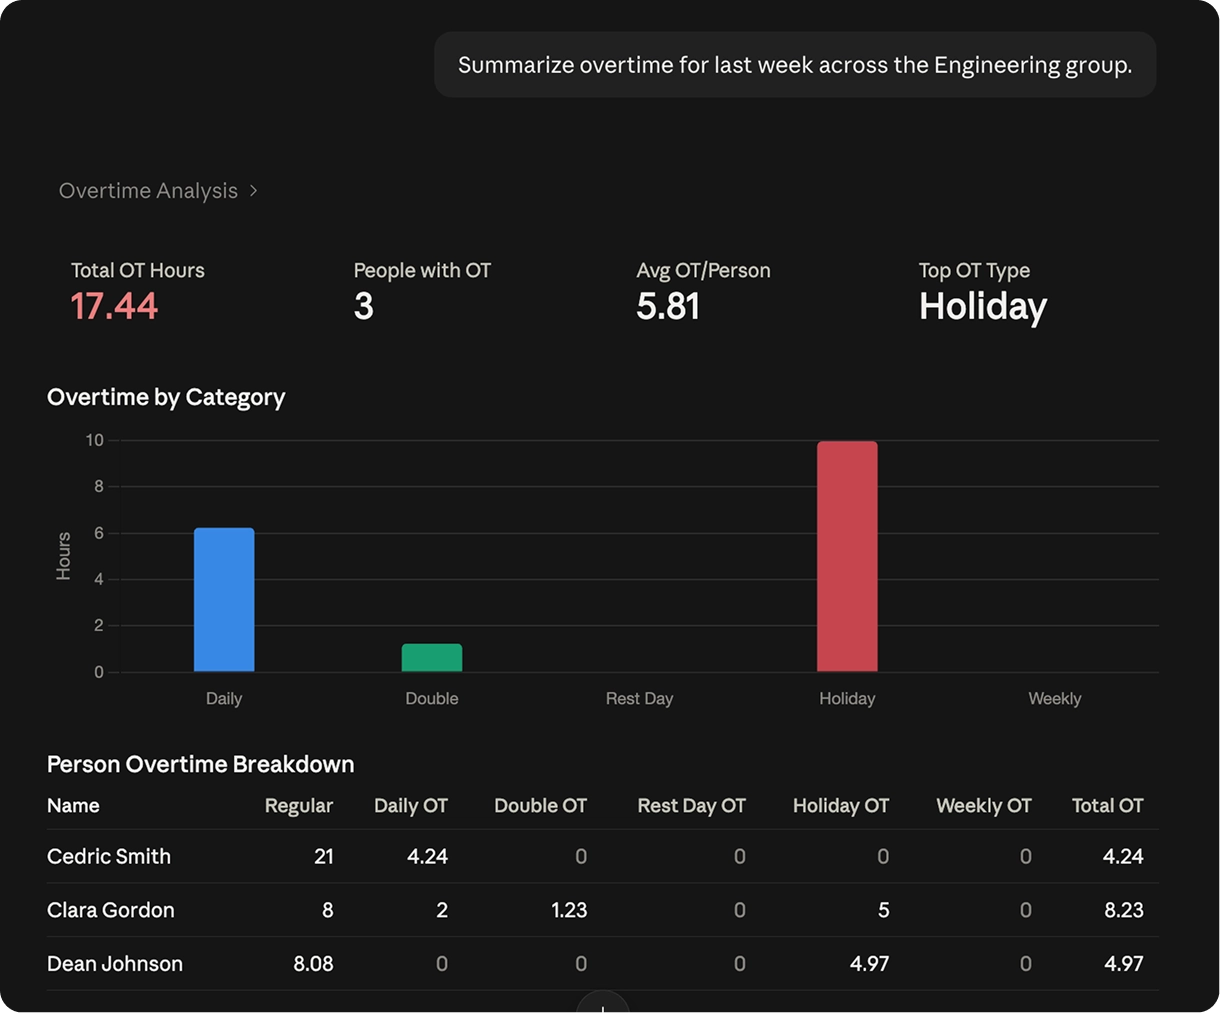Click the Double axis label under chart
1220x1013 pixels.
point(432,699)
